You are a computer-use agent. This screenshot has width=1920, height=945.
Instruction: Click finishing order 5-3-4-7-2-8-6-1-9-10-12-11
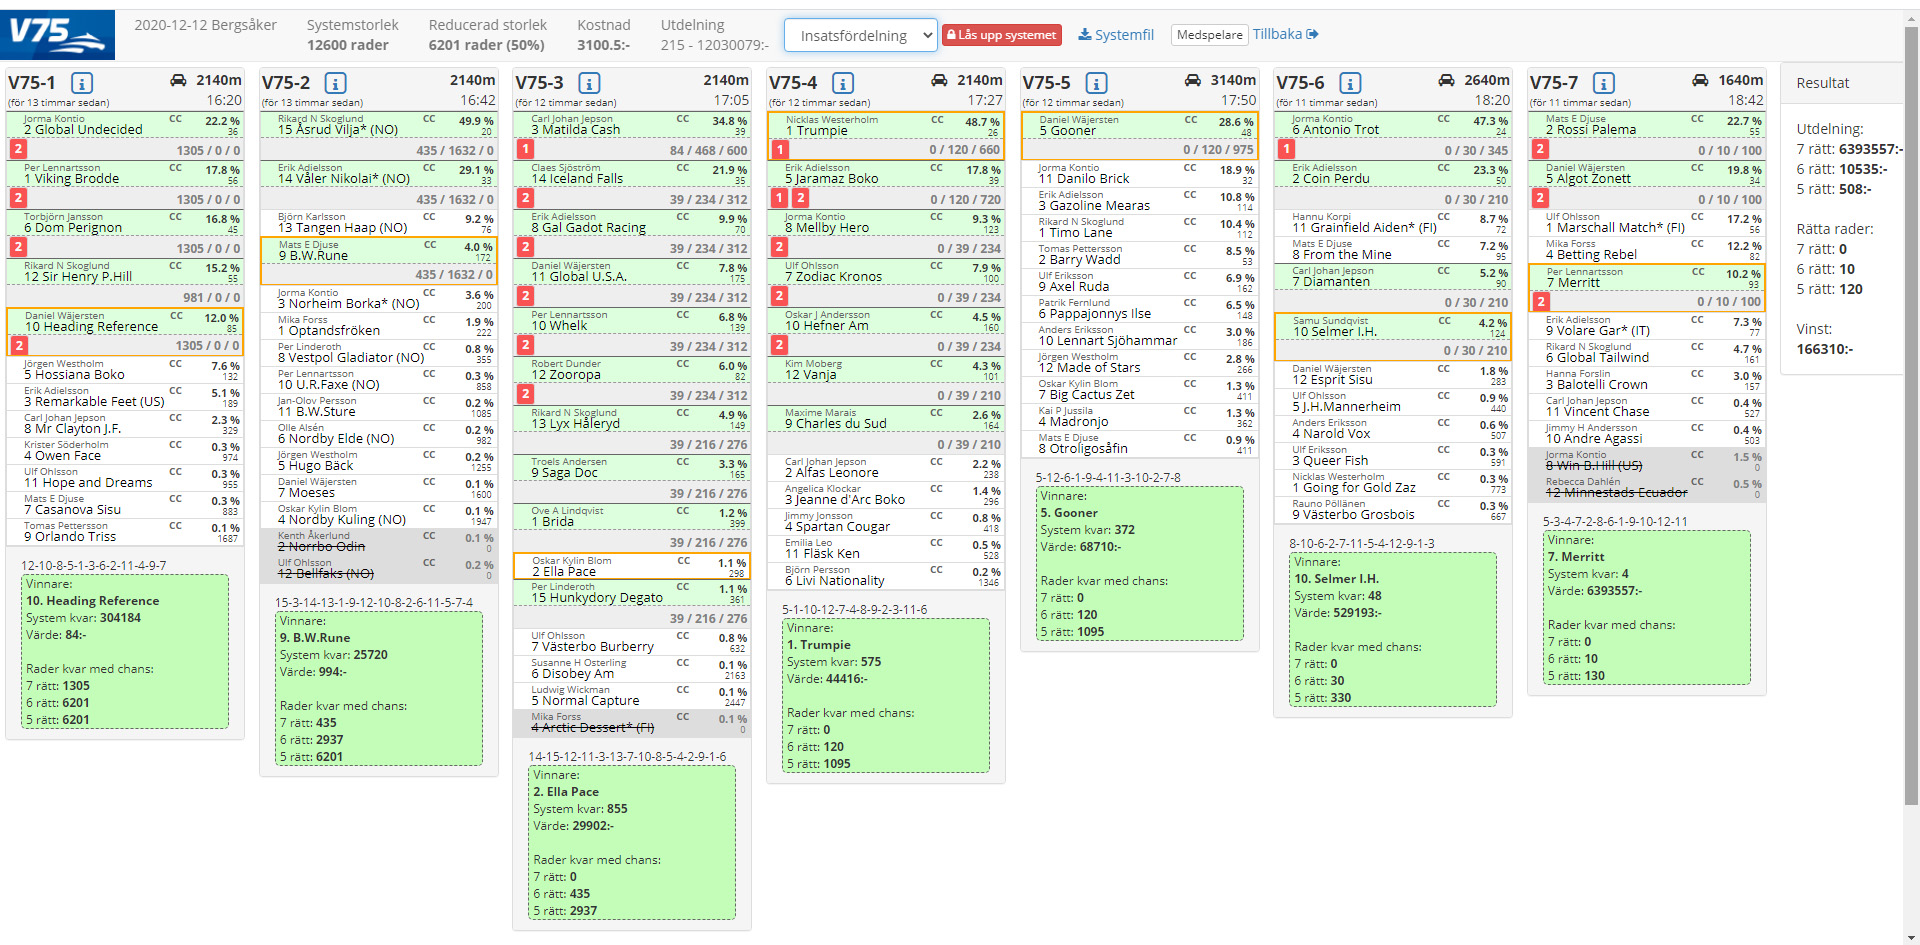tap(1615, 521)
